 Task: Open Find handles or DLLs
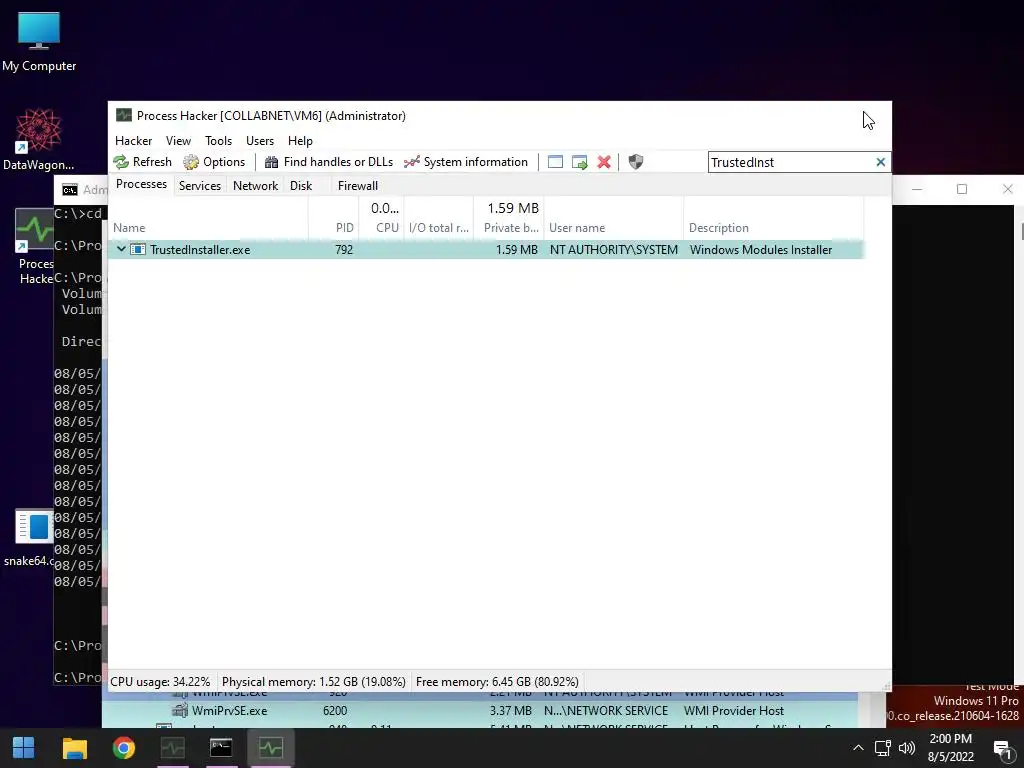click(328, 162)
